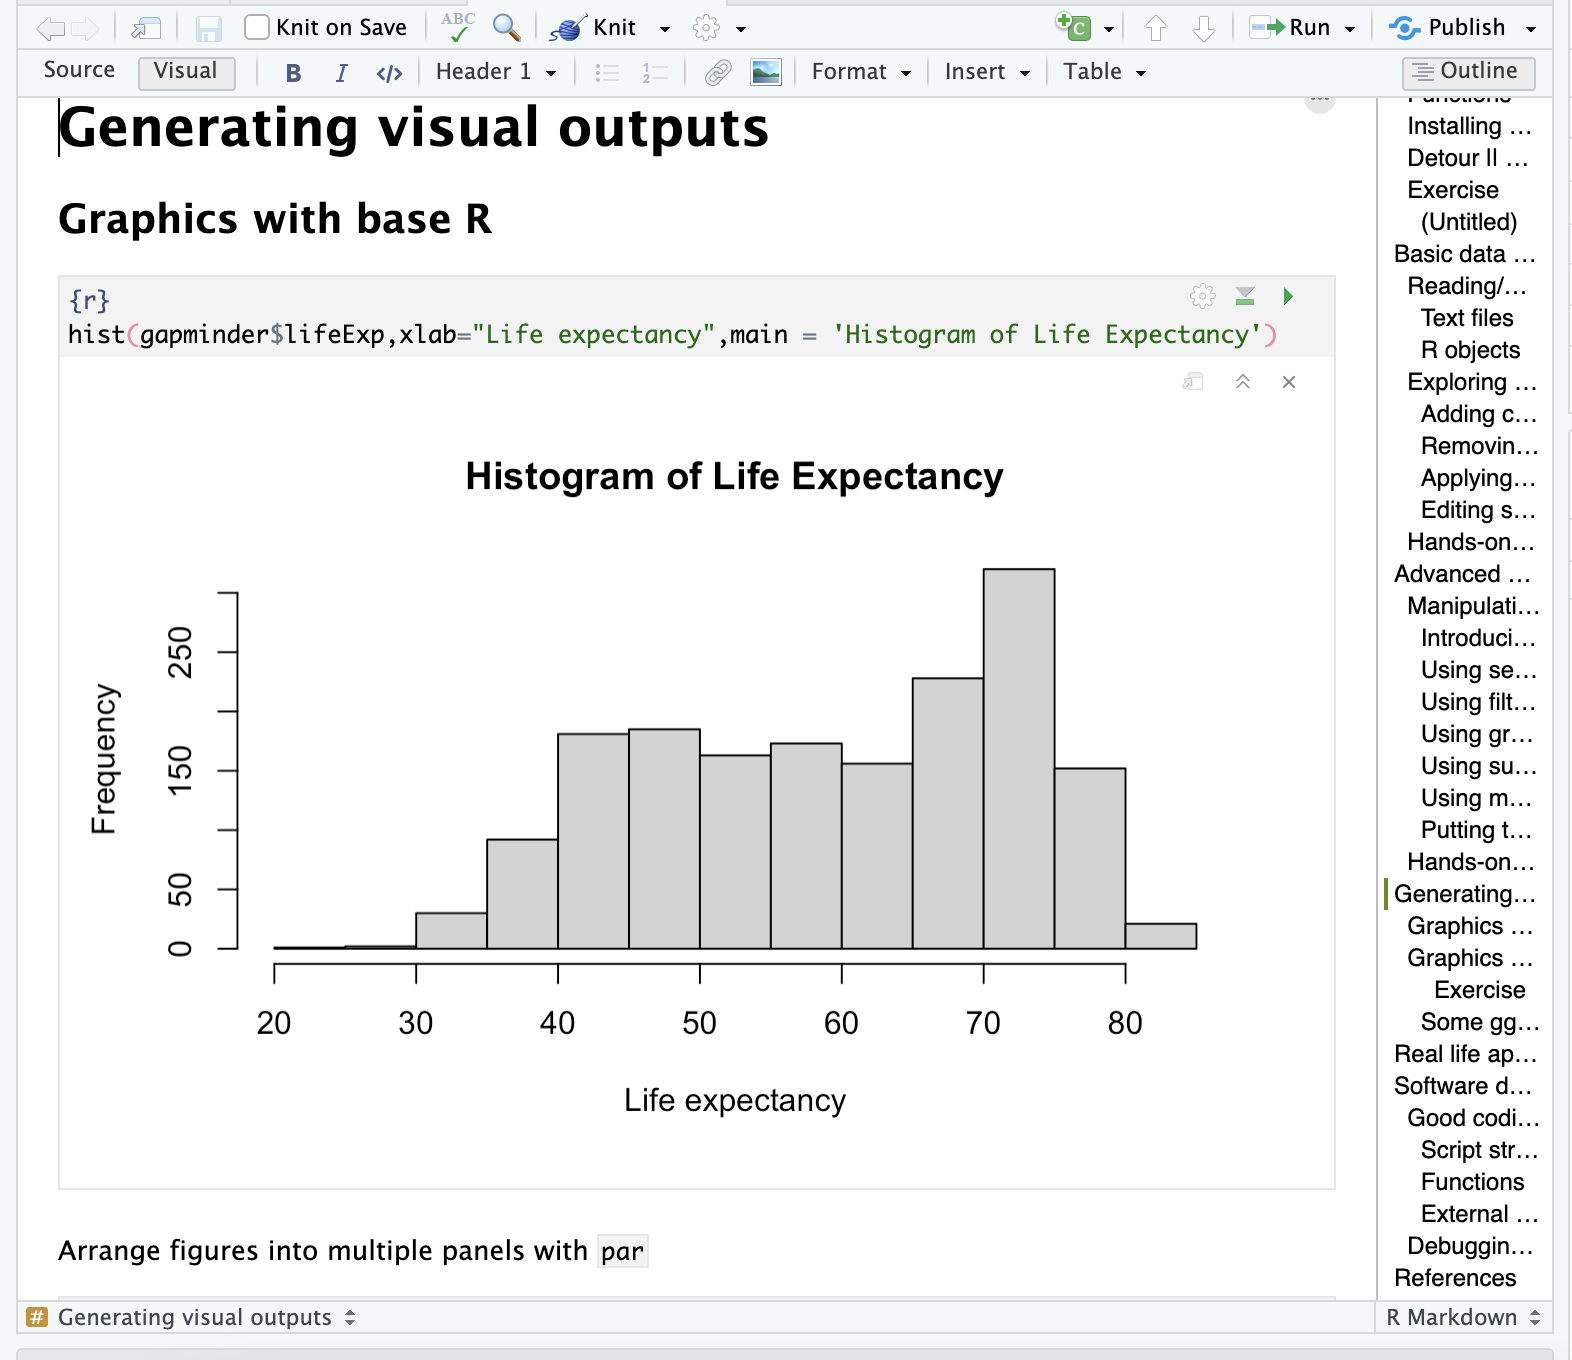Open the Publish dropdown arrow
This screenshot has width=1572, height=1360.
1530,29
